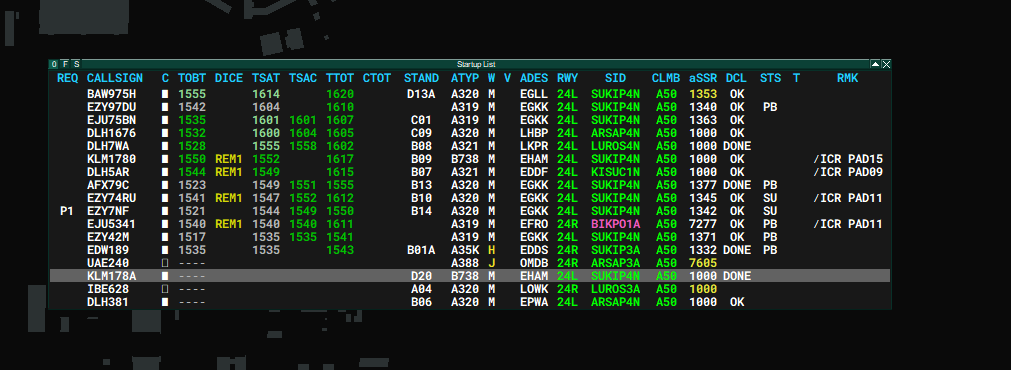Click the LUROS4N SID for DLH7WA

pos(615,146)
